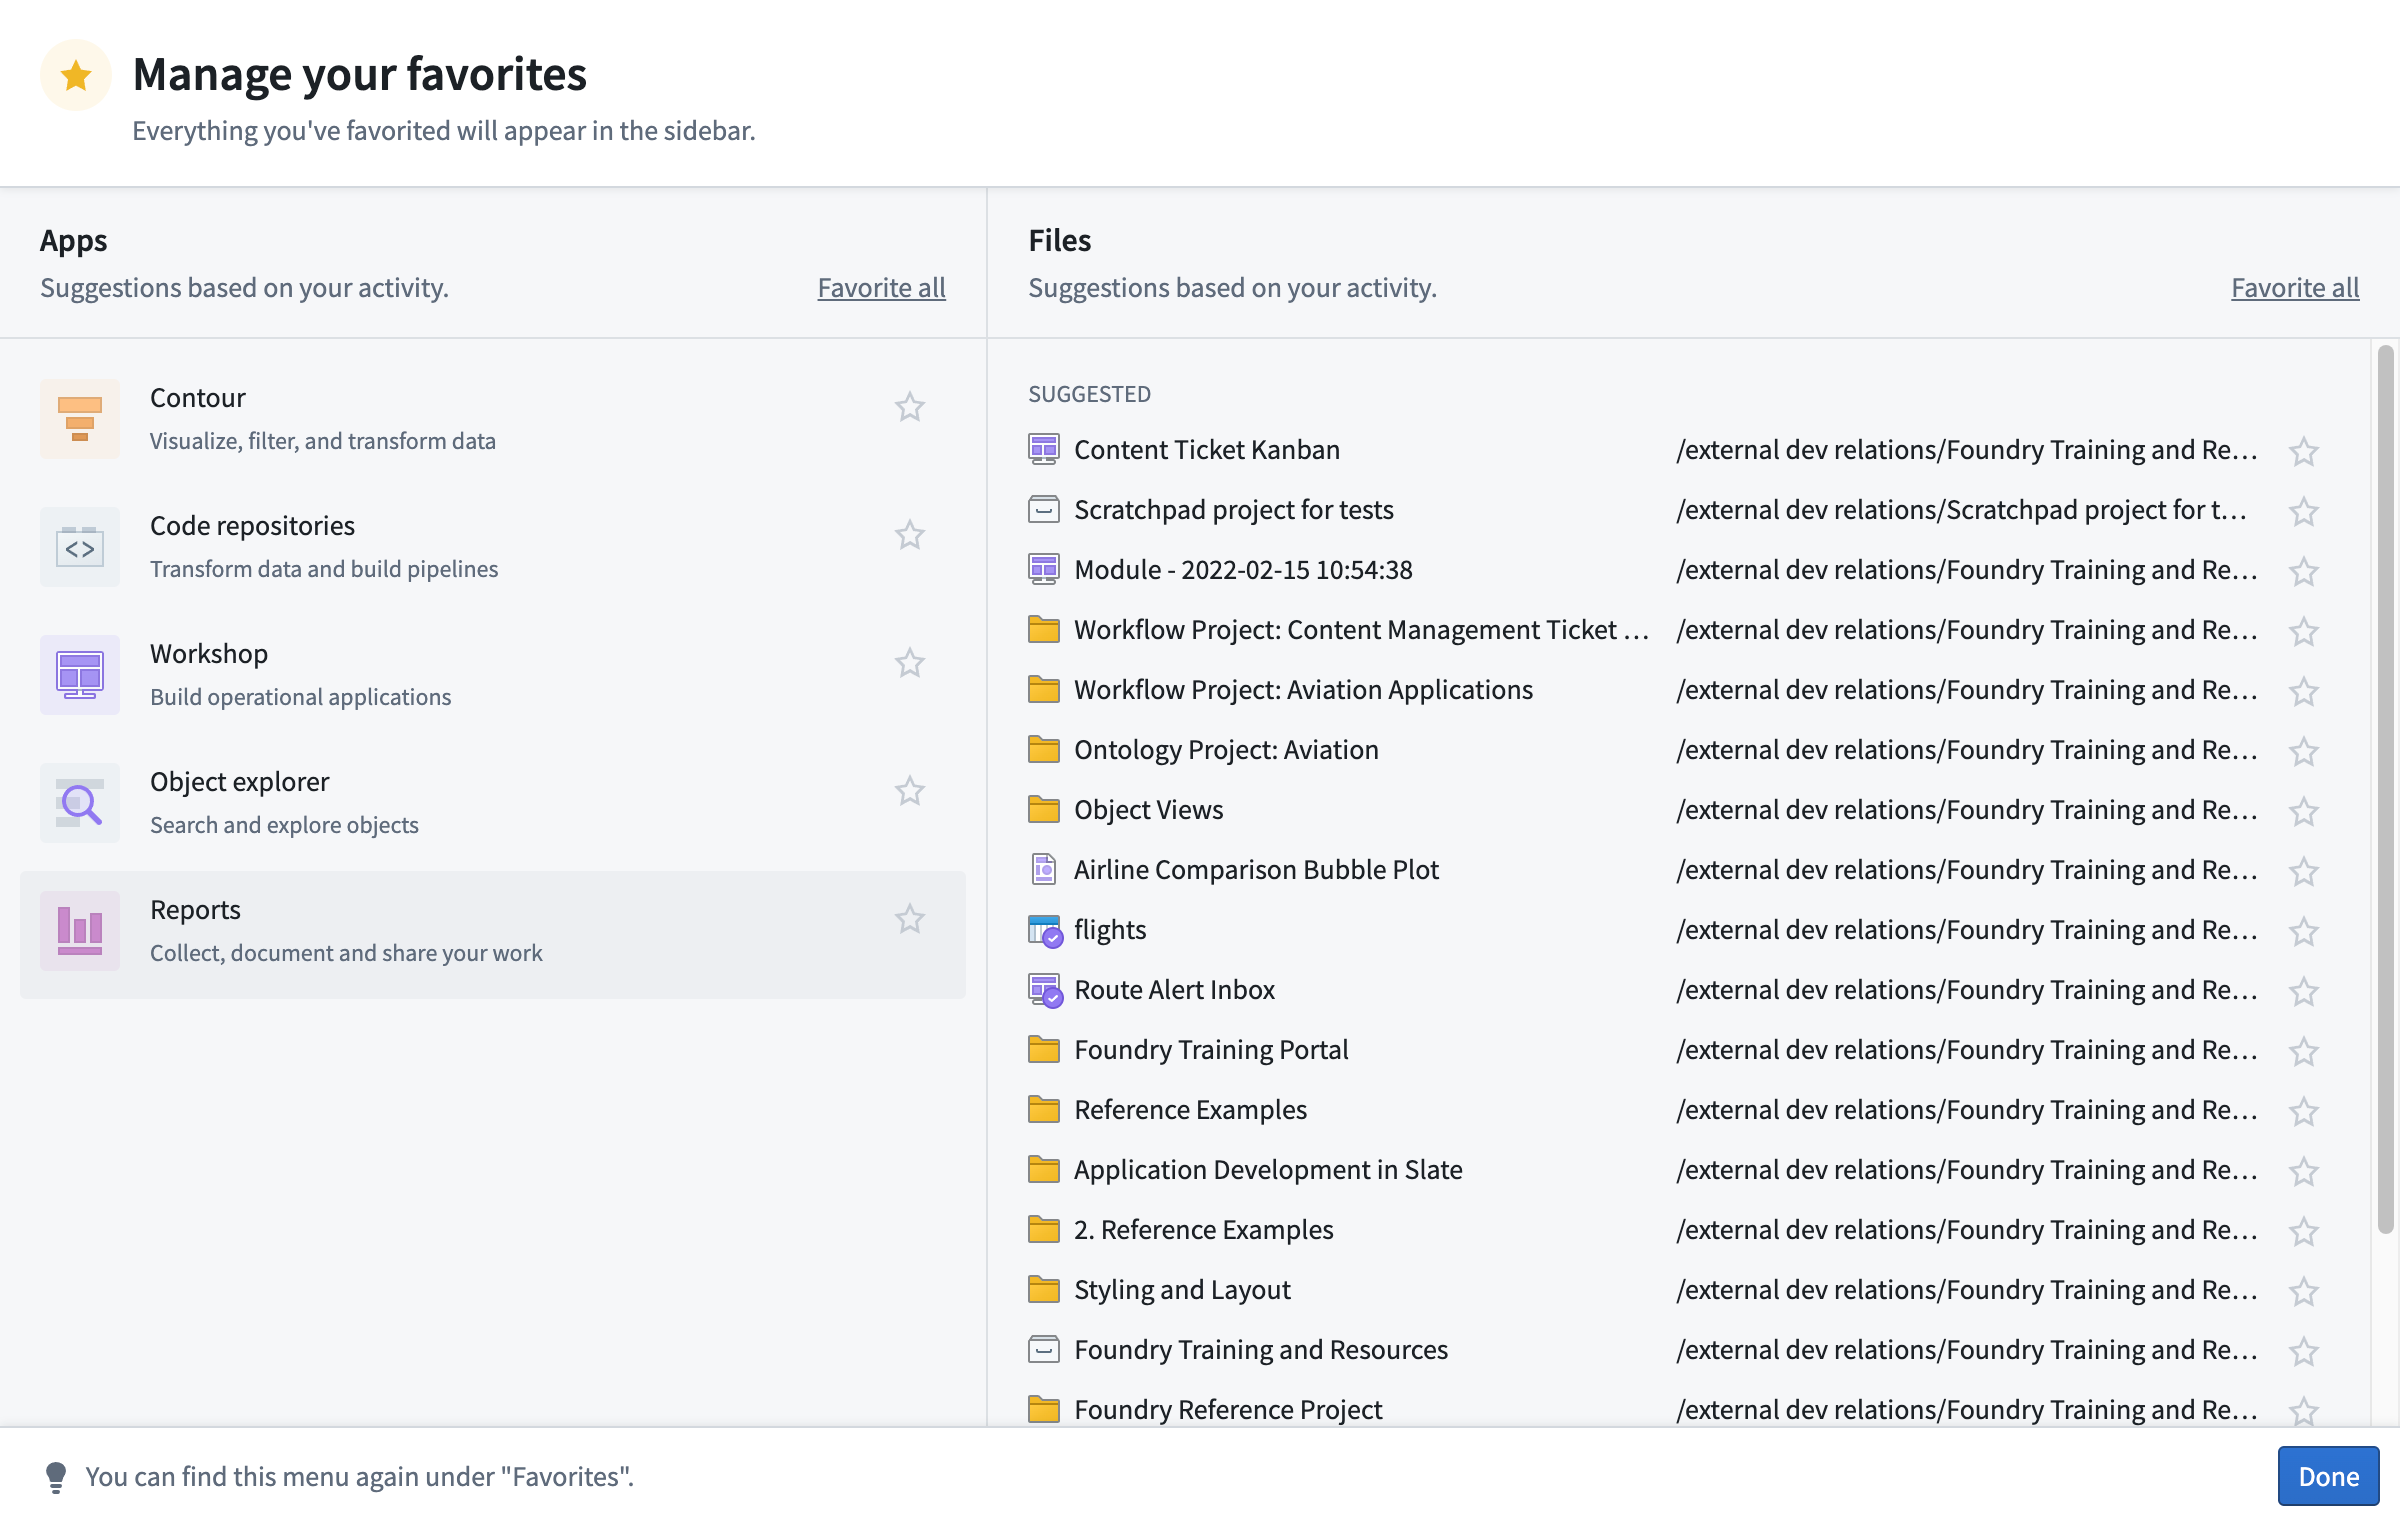Screen dimensions: 2400x1524
Task: Click the Styling and Layout name
Action: (x=1182, y=1290)
